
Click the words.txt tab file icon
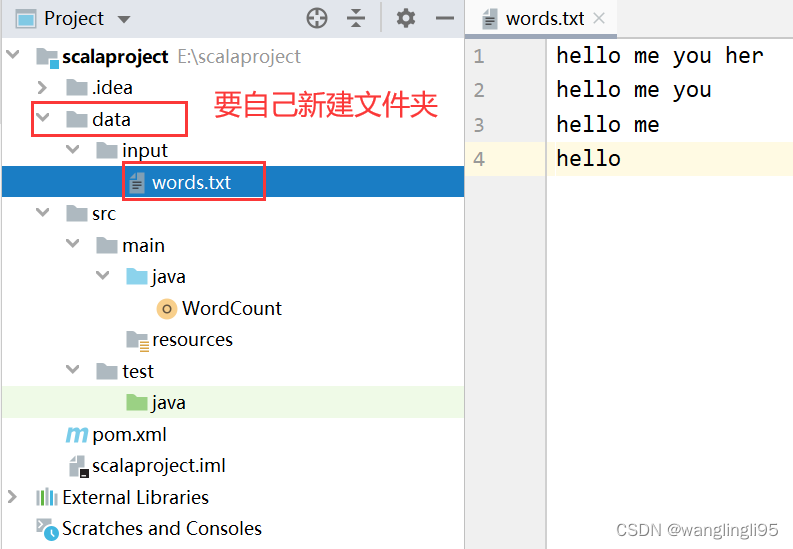coord(490,20)
